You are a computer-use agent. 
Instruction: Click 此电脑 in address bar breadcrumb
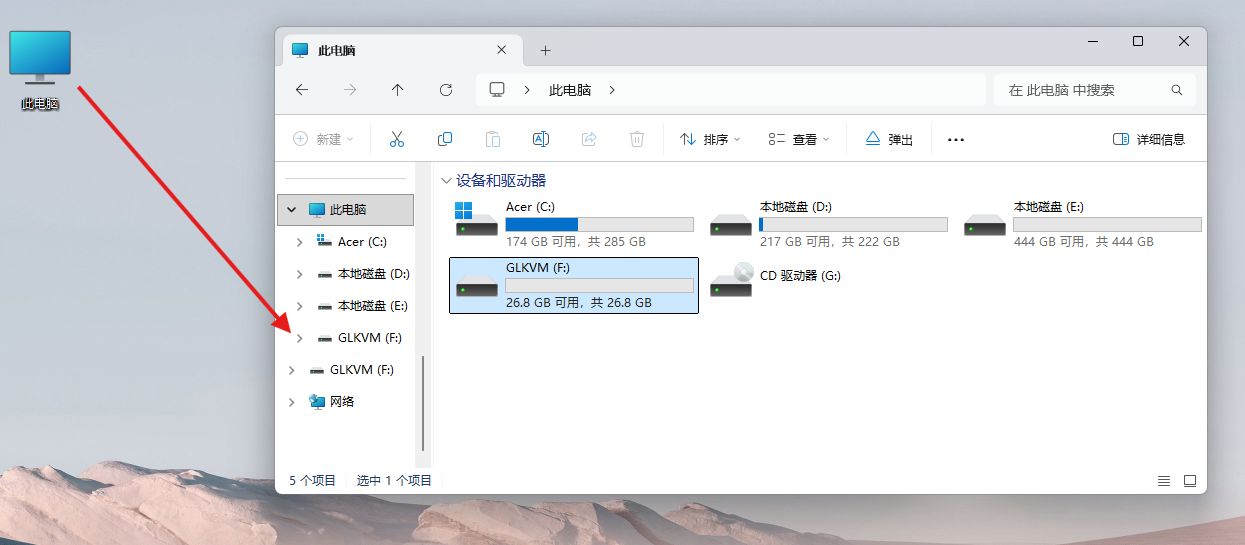pyautogui.click(x=570, y=90)
